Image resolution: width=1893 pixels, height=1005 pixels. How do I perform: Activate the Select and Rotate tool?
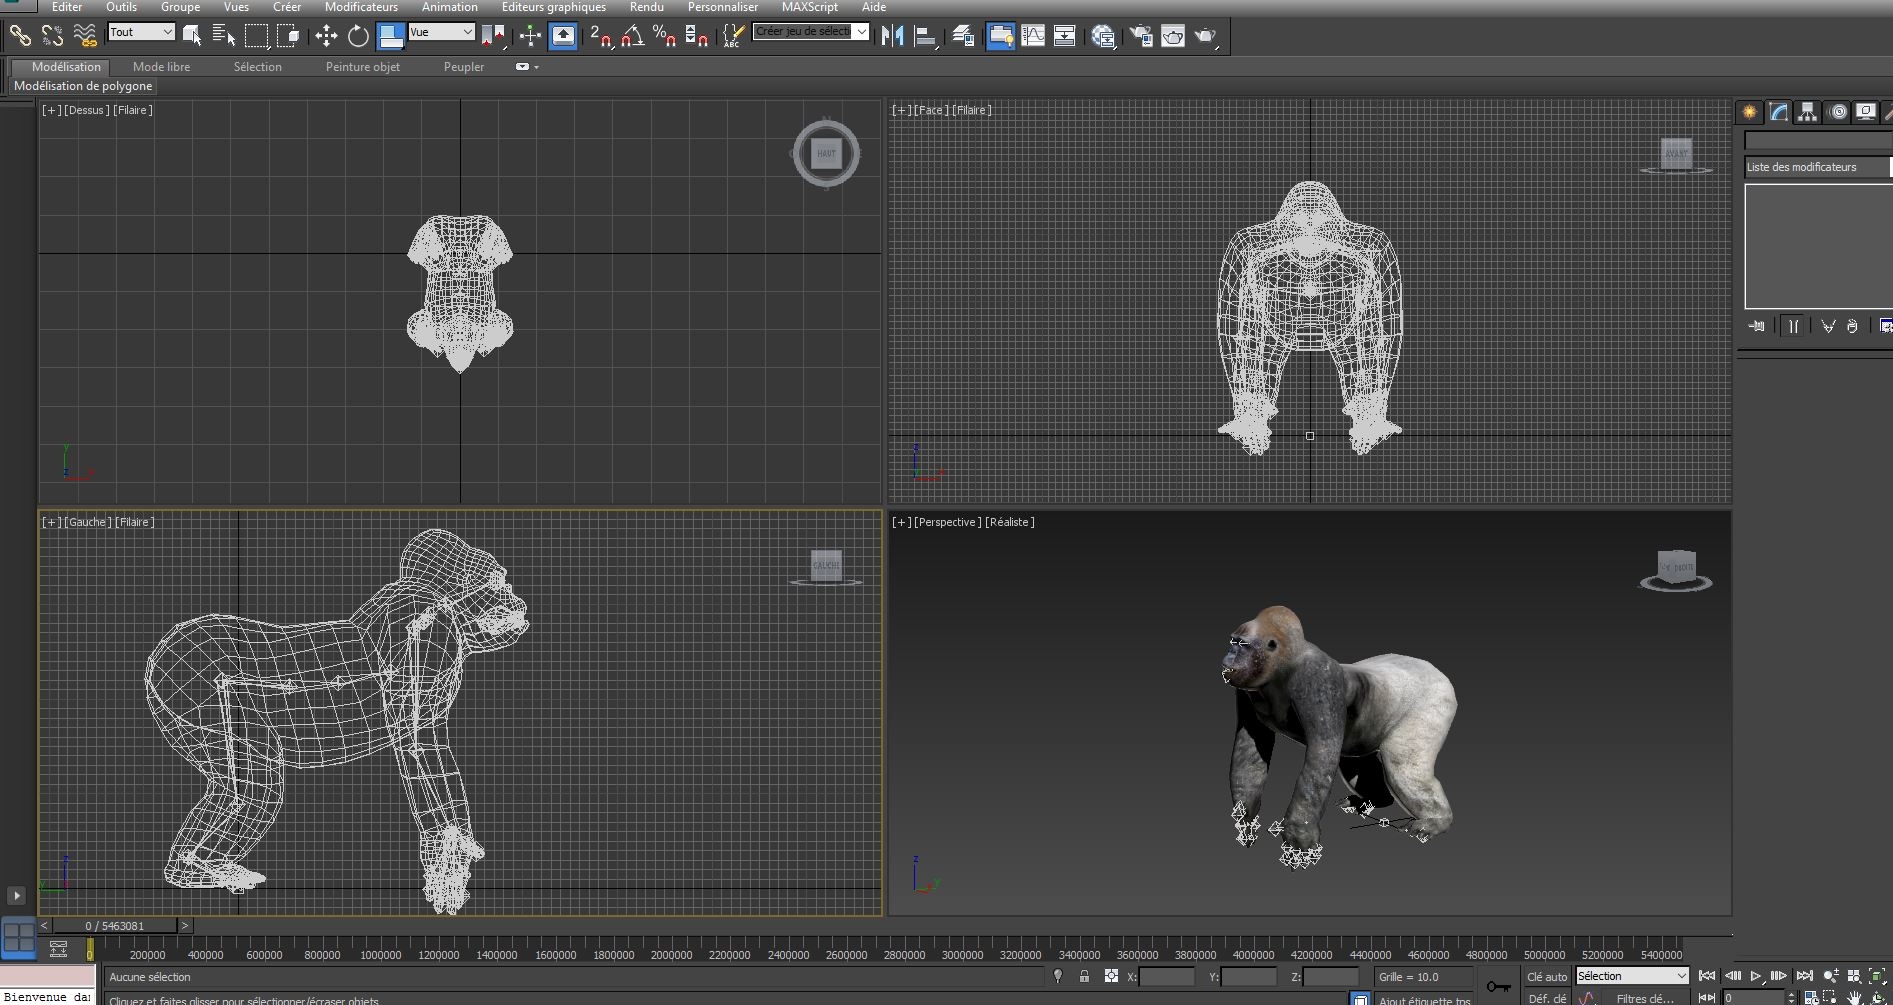click(x=358, y=36)
